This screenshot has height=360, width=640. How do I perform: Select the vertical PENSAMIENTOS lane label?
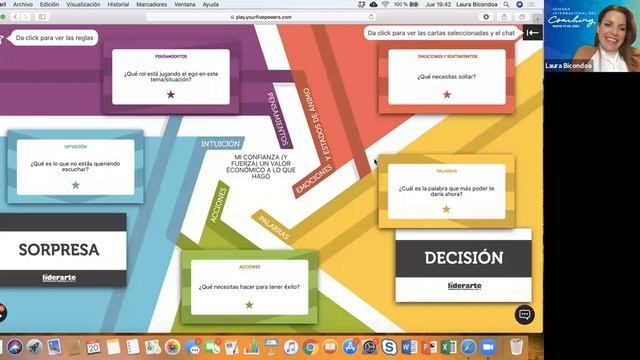click(278, 119)
